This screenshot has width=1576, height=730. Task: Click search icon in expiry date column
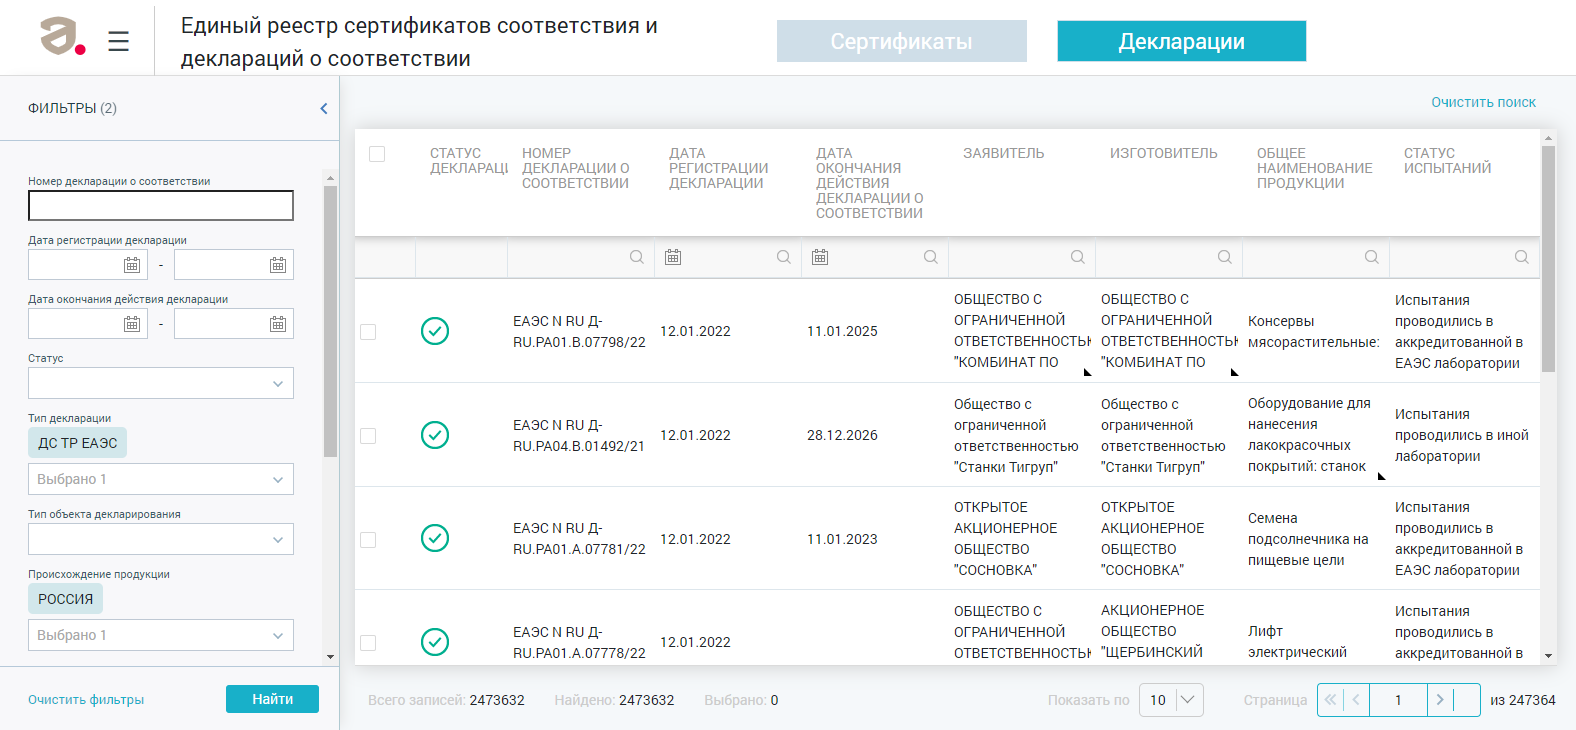pyautogui.click(x=930, y=257)
